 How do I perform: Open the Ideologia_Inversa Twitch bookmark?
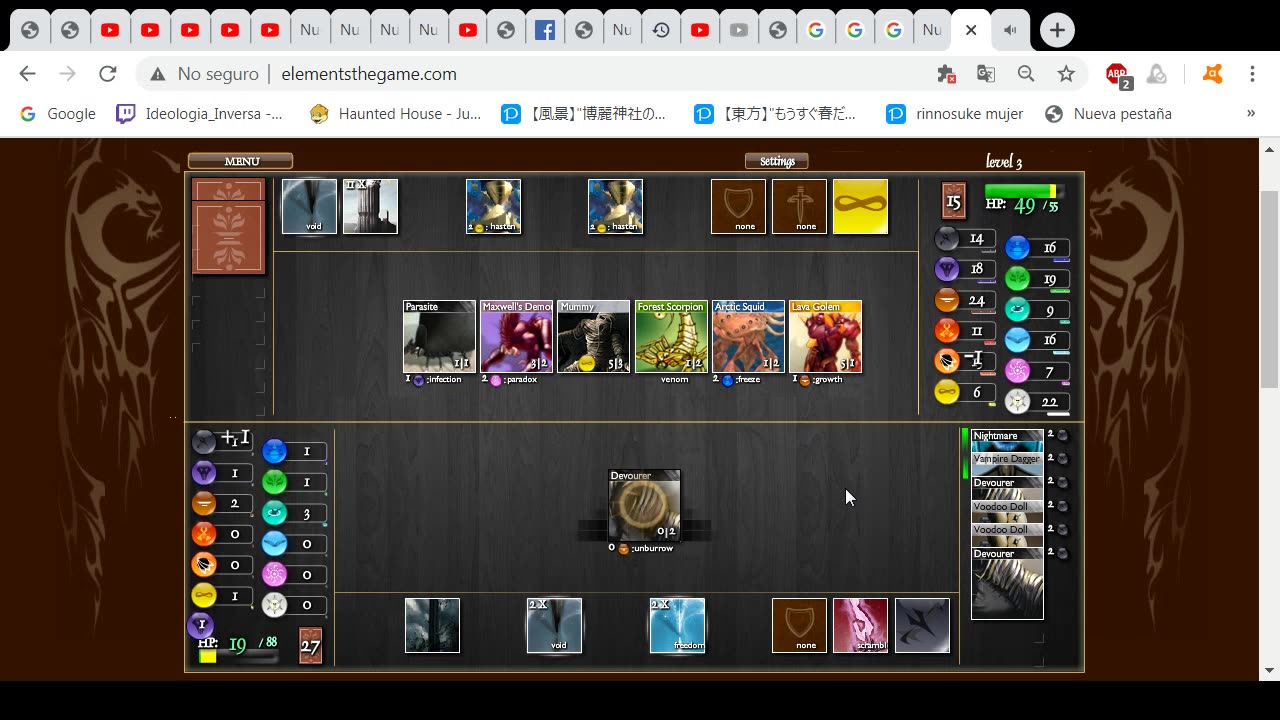pyautogui.click(x=200, y=114)
